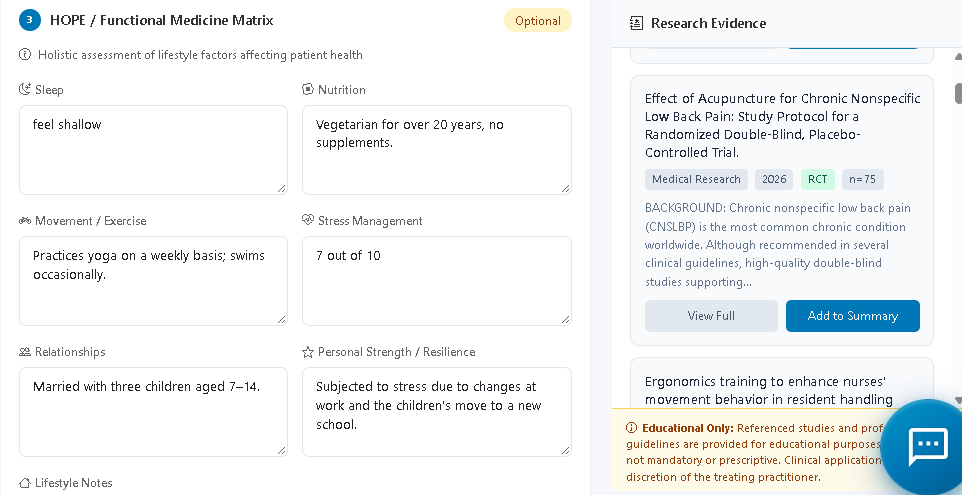Click the info icon beside Holistic assessment
Image resolution: width=962 pixels, height=495 pixels.
pyautogui.click(x=25, y=55)
